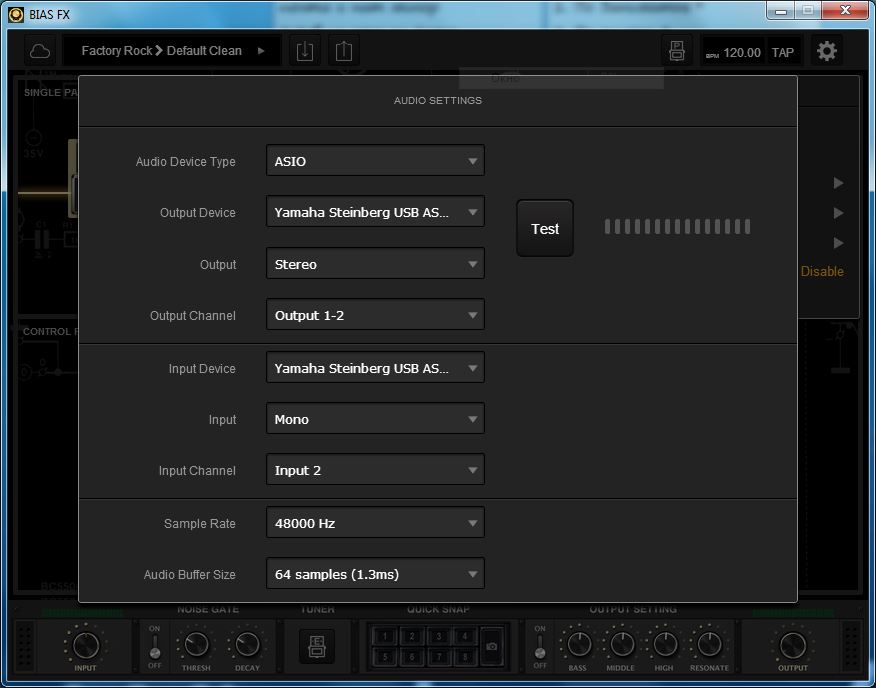Viewport: 876px width, 688px height.
Task: Open the Input Channel dropdown
Action: point(375,469)
